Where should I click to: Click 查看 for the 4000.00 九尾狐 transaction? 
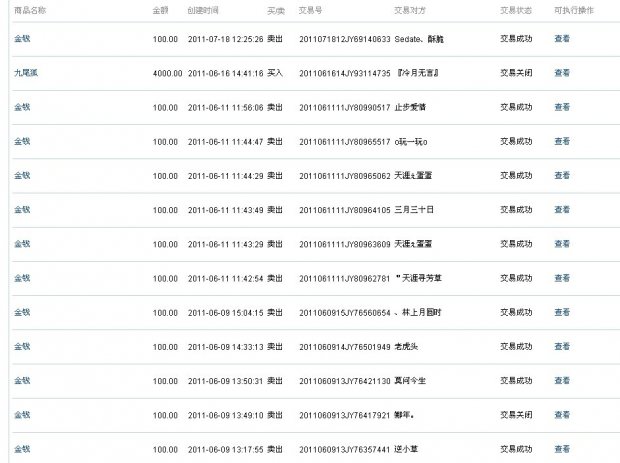(562, 72)
